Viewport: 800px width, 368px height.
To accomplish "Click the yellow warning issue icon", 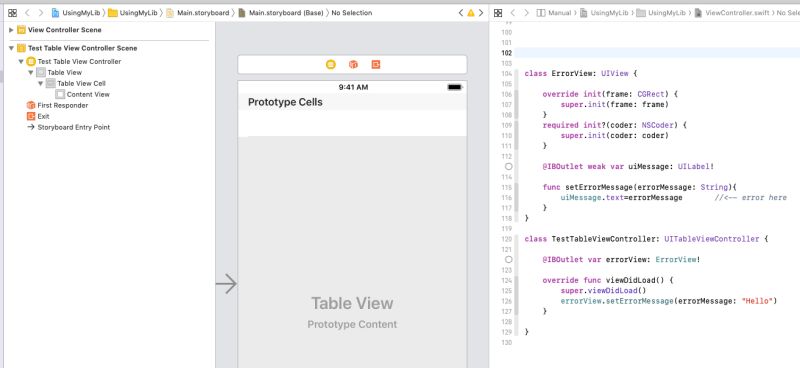I will (471, 13).
